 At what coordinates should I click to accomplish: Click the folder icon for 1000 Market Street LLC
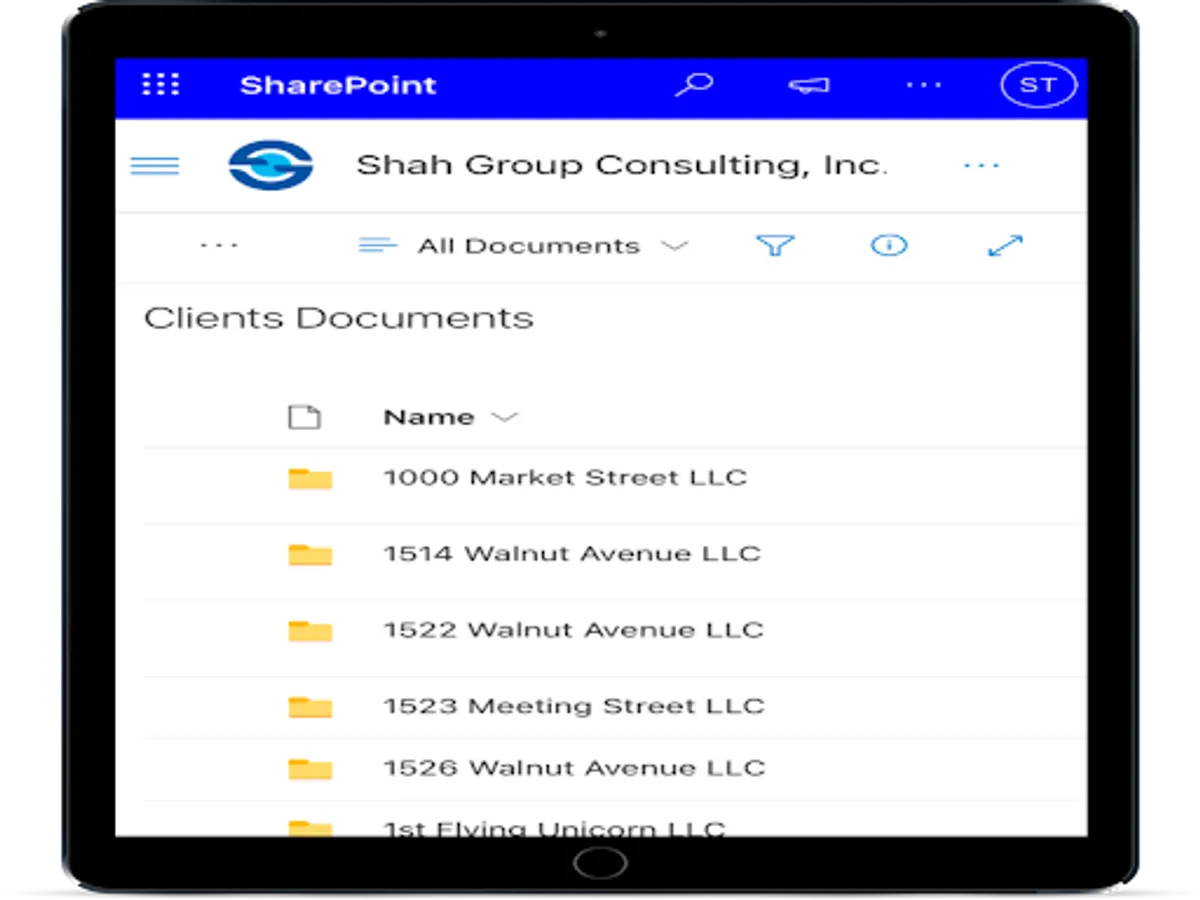click(x=310, y=478)
